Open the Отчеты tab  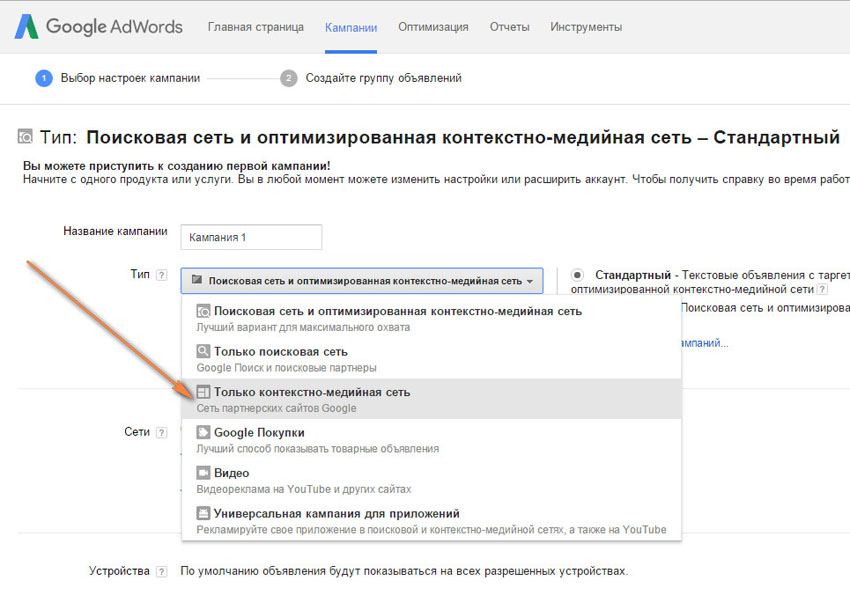click(x=510, y=27)
